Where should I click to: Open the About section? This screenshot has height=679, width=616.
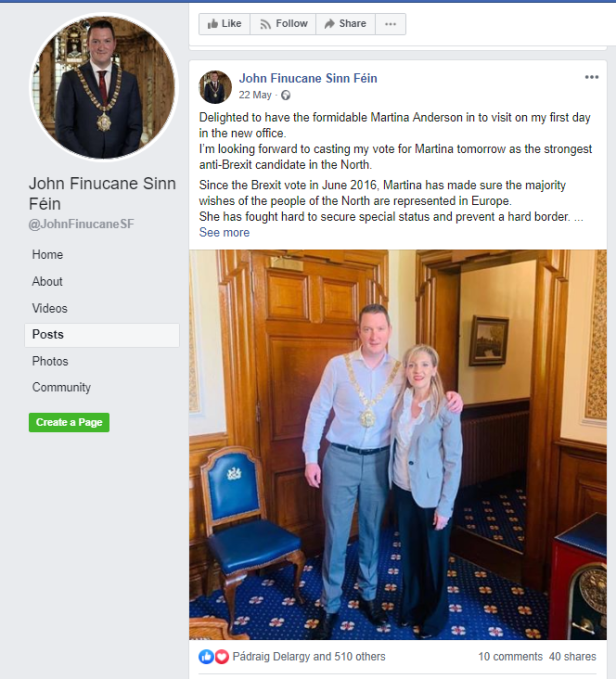tap(47, 281)
